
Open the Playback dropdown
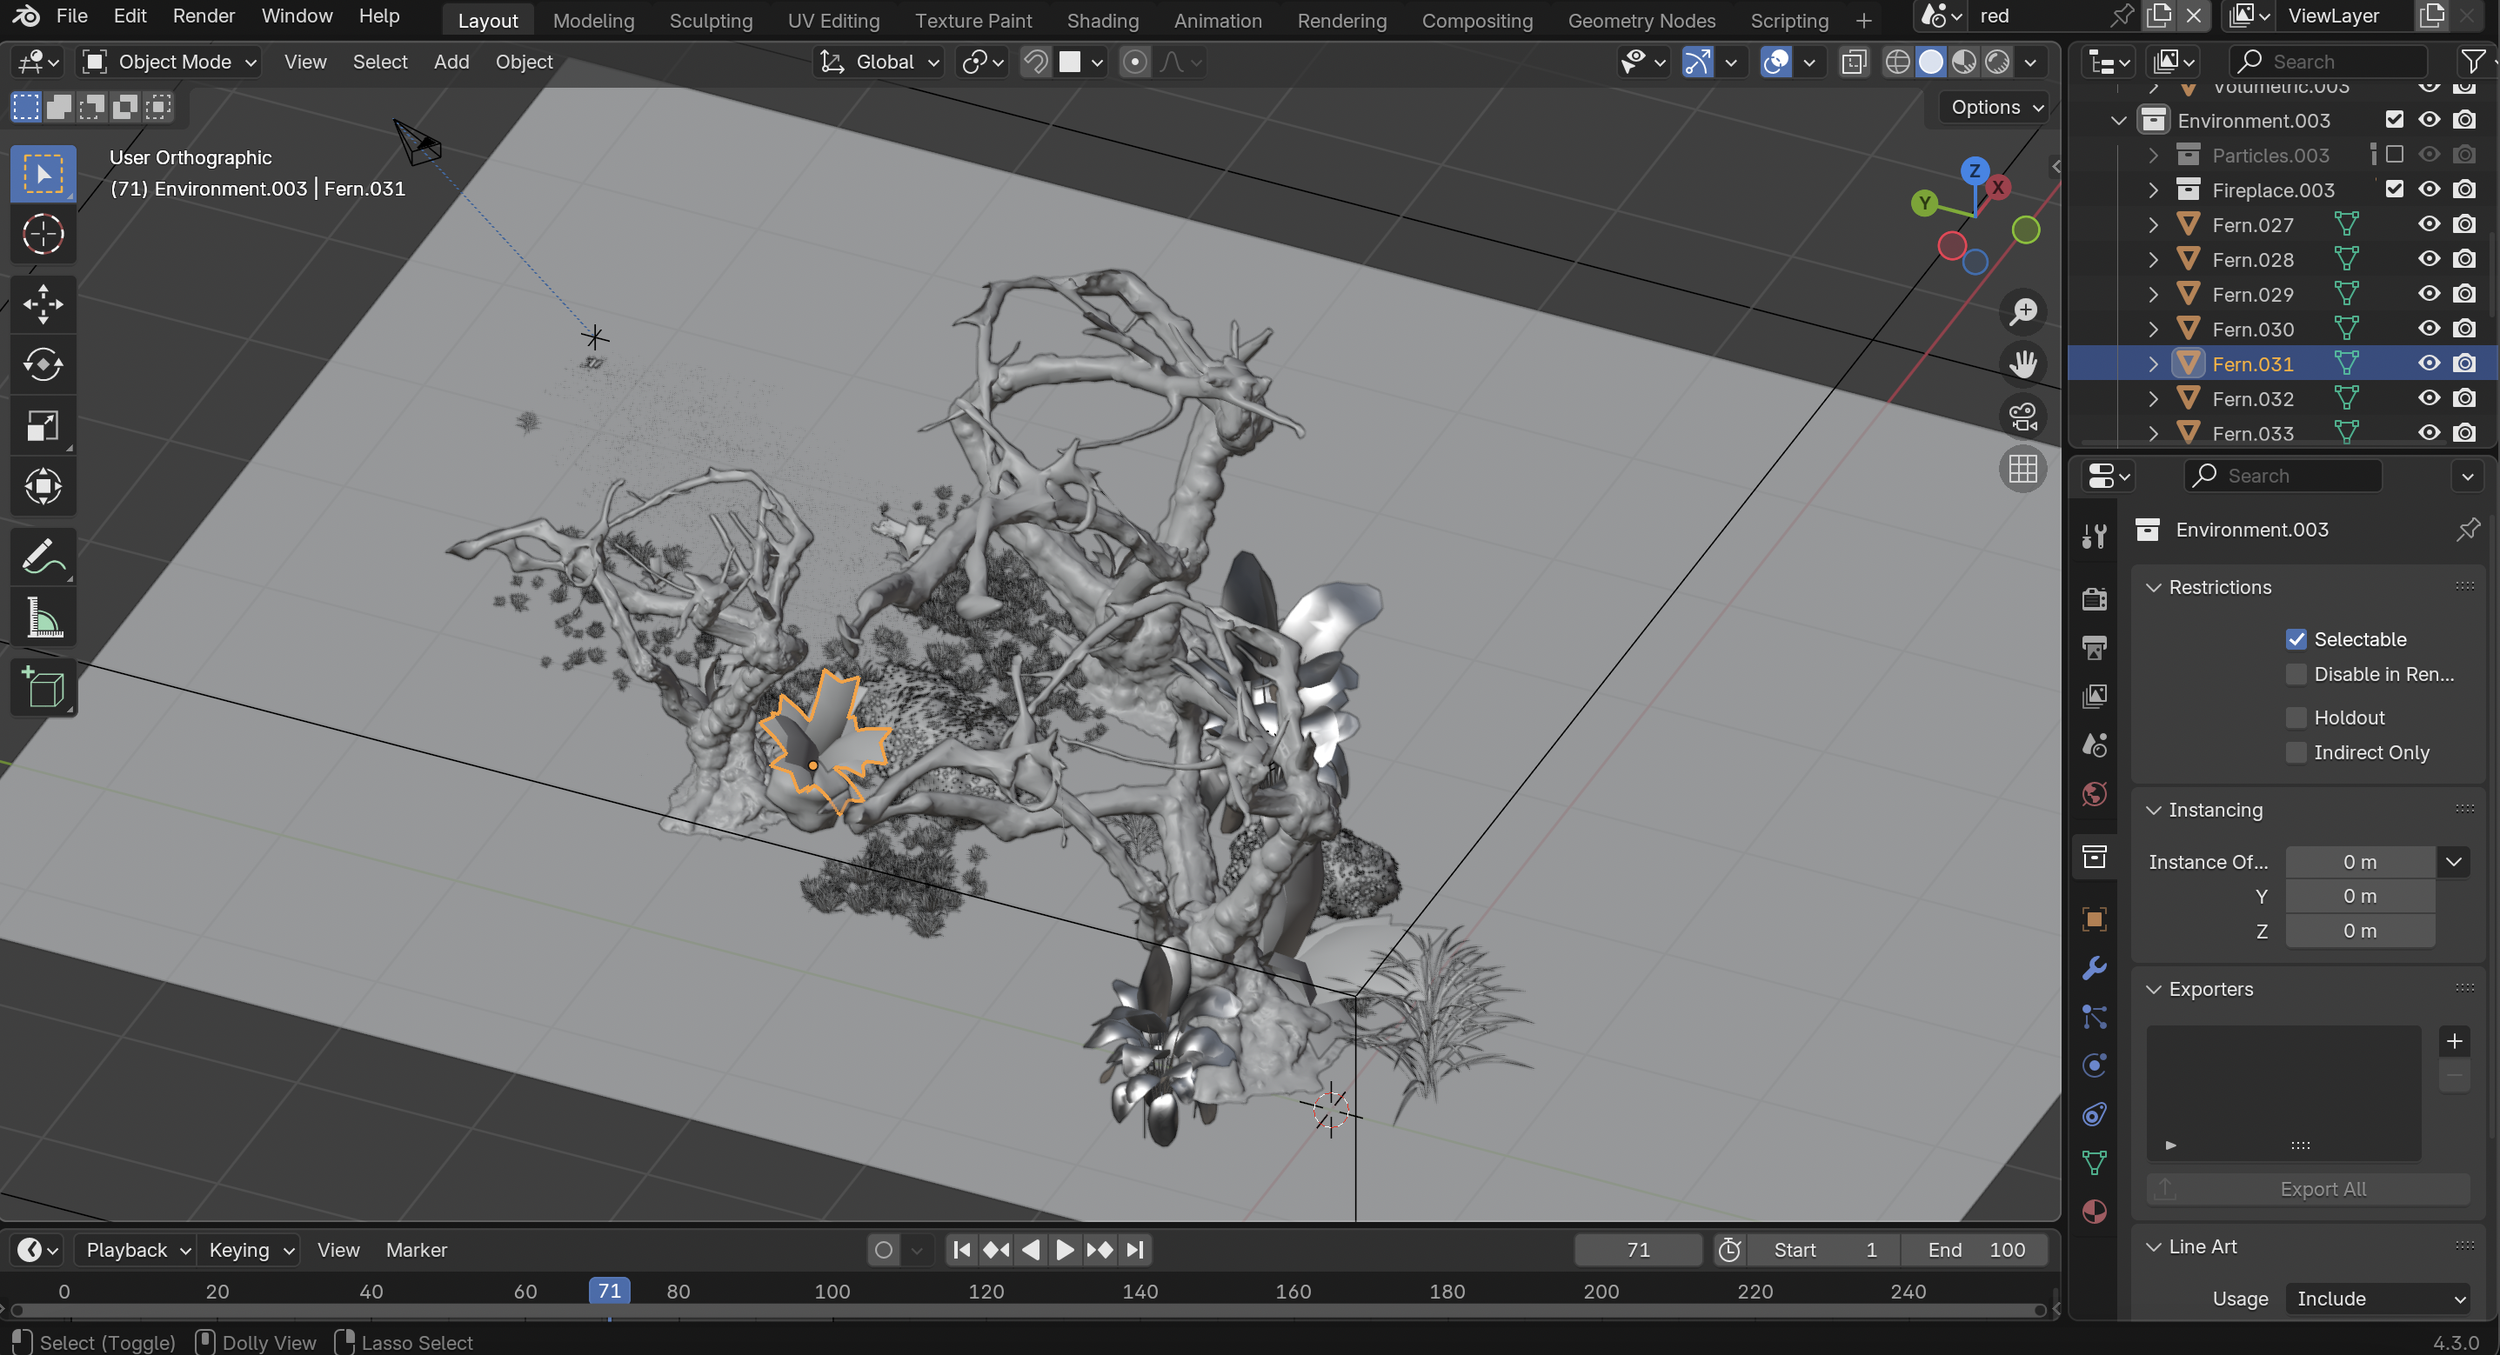click(136, 1250)
